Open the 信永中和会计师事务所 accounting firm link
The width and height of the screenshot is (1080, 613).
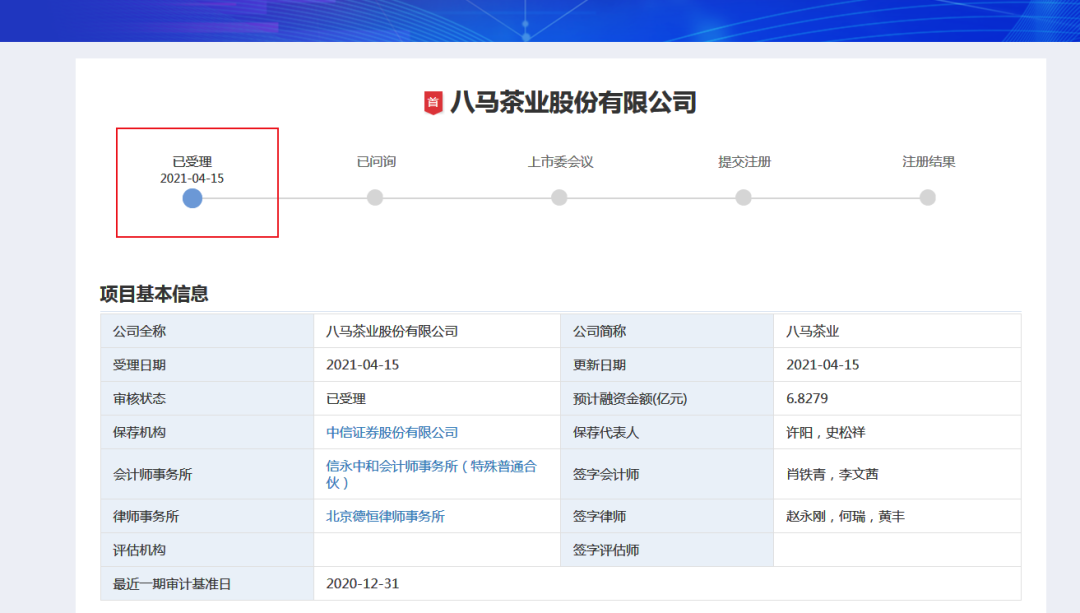pyautogui.click(x=430, y=466)
